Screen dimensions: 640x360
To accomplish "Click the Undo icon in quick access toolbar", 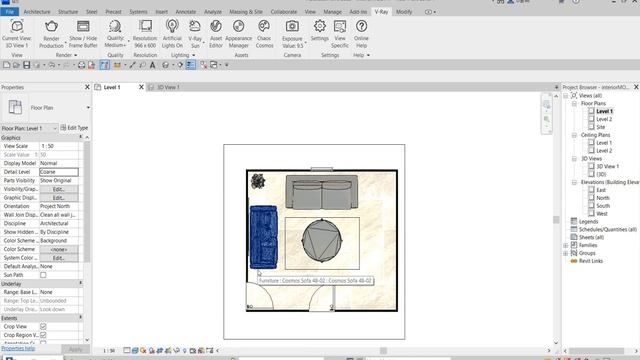I will (51, 65).
